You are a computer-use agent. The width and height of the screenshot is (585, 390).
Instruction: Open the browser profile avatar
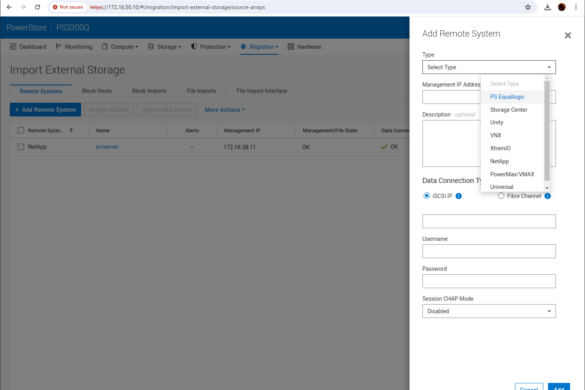pos(561,7)
